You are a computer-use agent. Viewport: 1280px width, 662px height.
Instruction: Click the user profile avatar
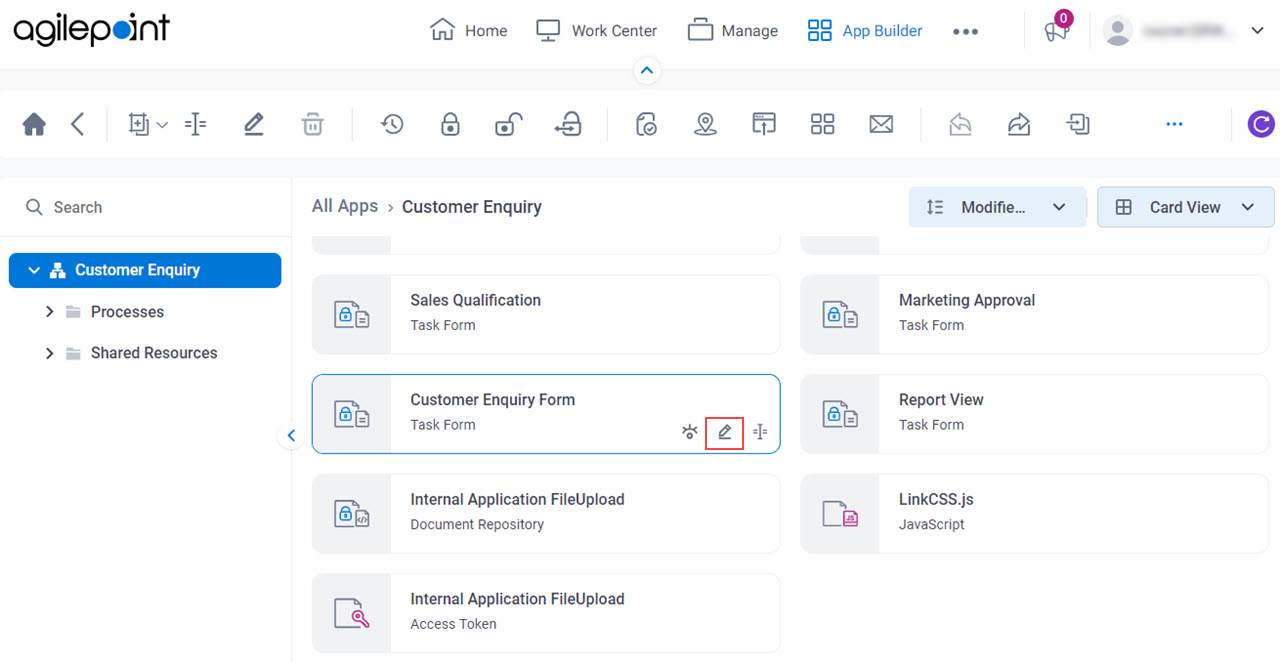pos(1118,31)
